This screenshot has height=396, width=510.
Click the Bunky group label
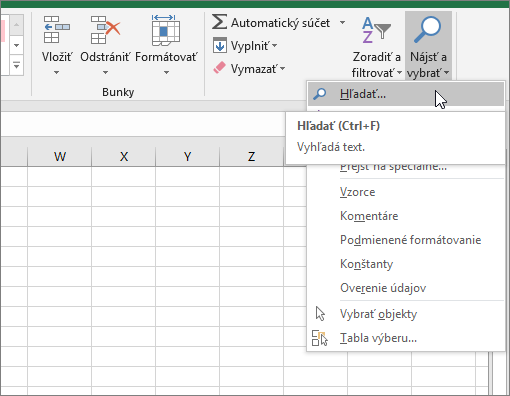(x=118, y=92)
